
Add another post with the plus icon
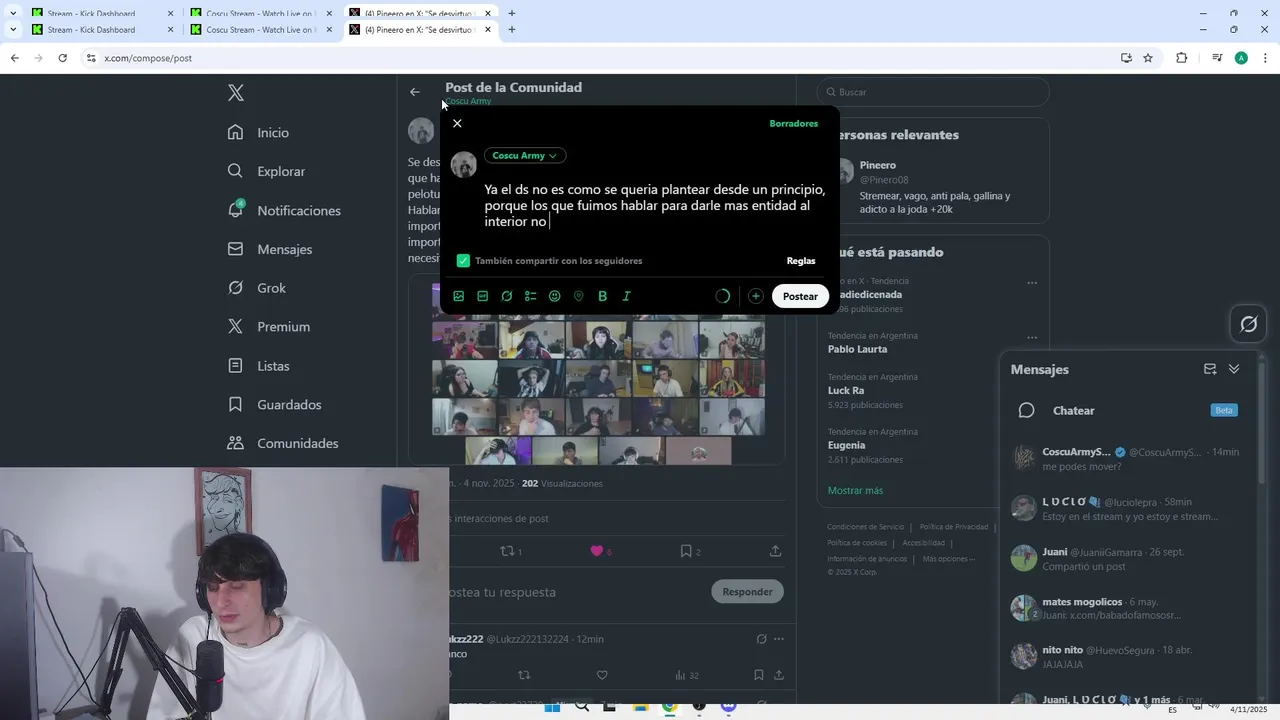coord(756,296)
